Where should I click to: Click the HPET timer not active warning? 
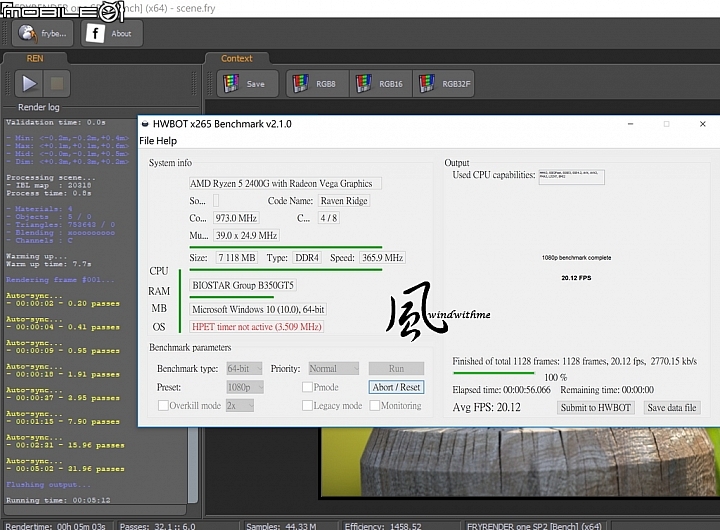257,327
